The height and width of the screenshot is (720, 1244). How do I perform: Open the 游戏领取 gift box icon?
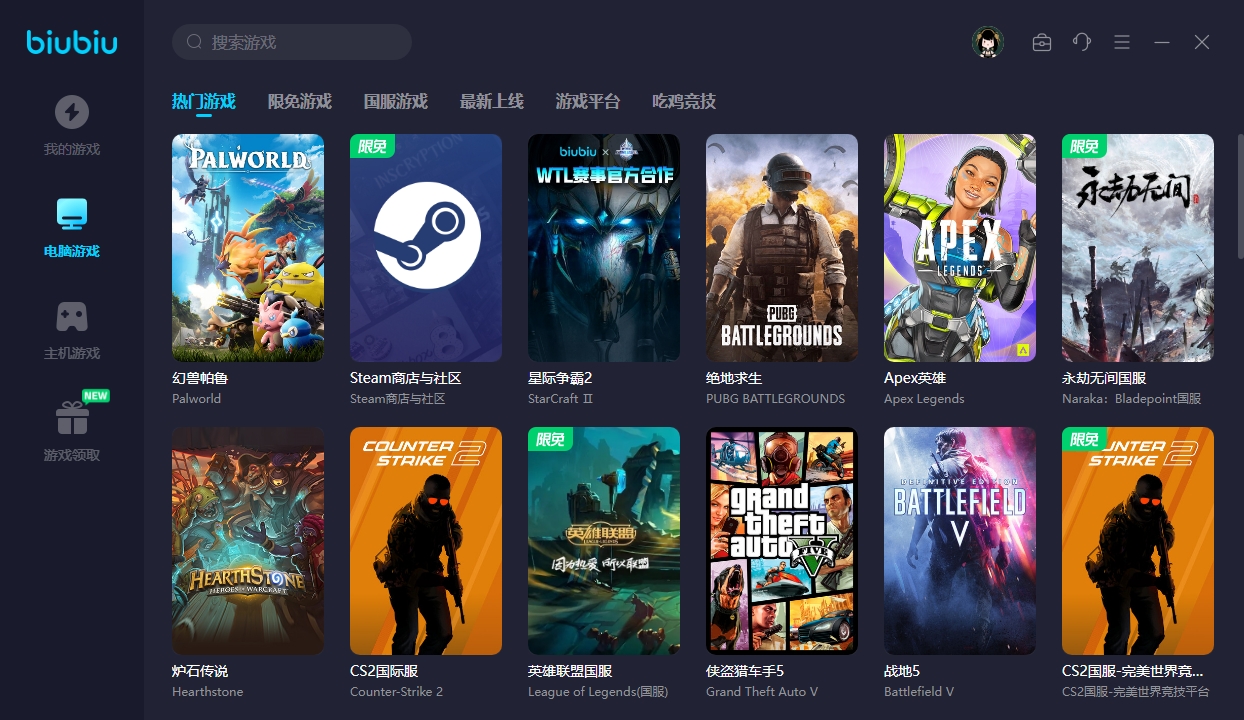(71, 418)
